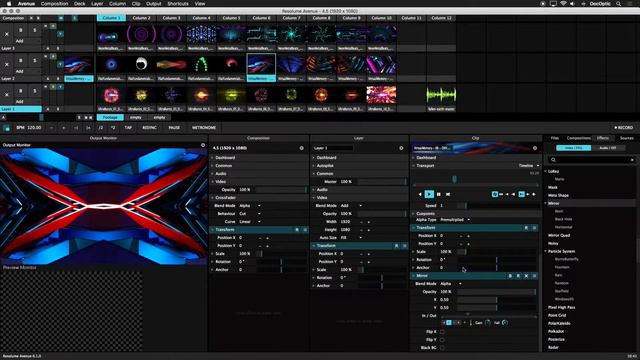Open the Behaviour Cut dropdown

250,214
